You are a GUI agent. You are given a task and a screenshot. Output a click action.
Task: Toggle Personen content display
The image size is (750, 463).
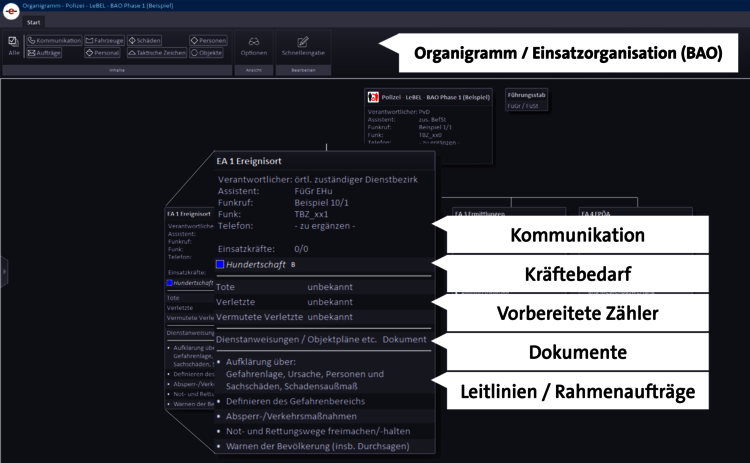click(208, 41)
